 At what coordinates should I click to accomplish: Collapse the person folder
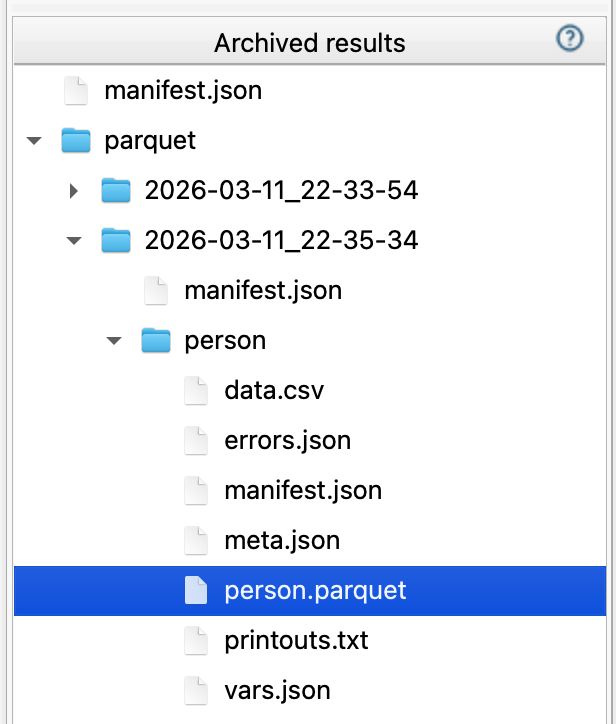click(115, 341)
